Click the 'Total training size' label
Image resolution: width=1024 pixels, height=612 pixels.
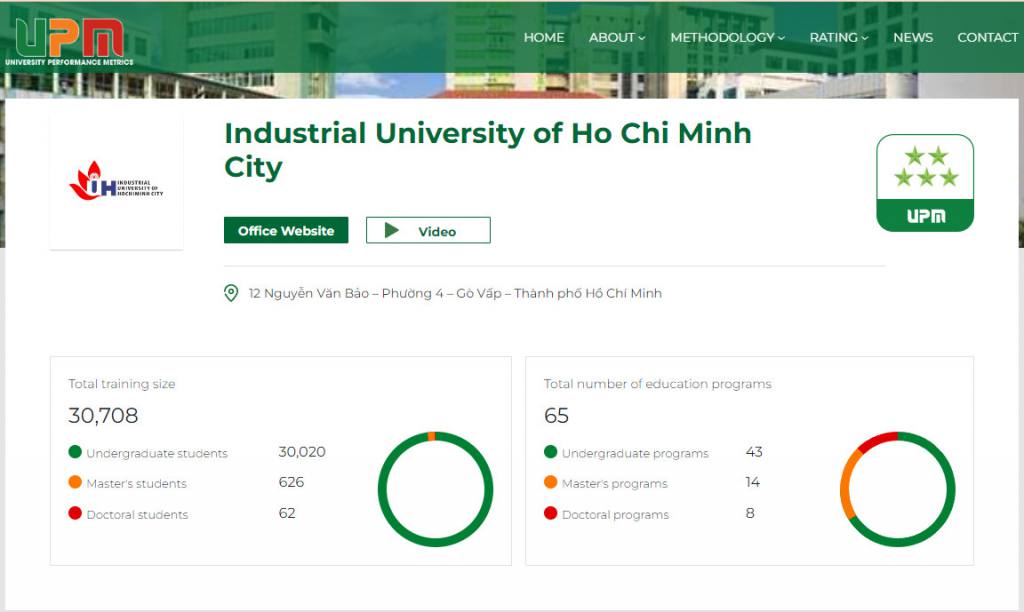121,383
